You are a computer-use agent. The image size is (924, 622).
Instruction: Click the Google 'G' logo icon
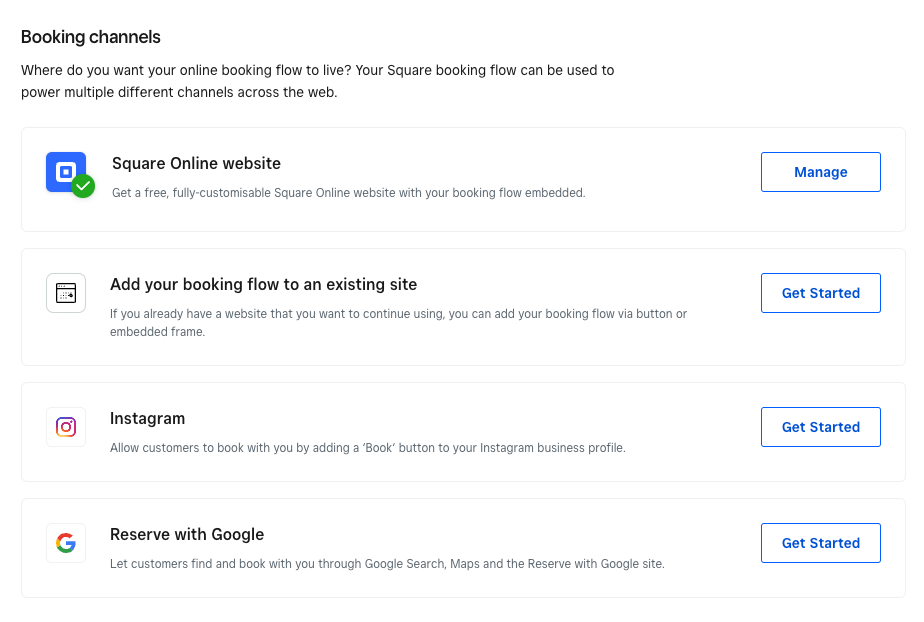point(66,543)
